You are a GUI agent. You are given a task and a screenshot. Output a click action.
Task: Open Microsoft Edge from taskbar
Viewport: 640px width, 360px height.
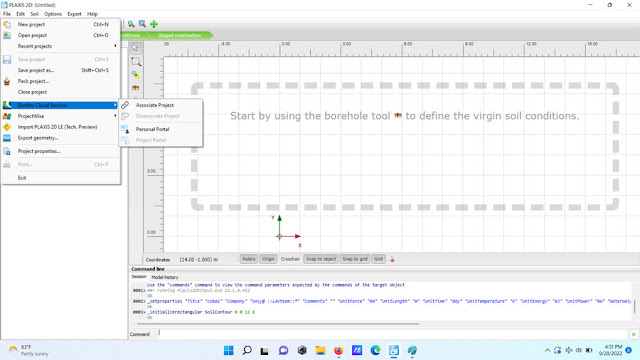375,350
